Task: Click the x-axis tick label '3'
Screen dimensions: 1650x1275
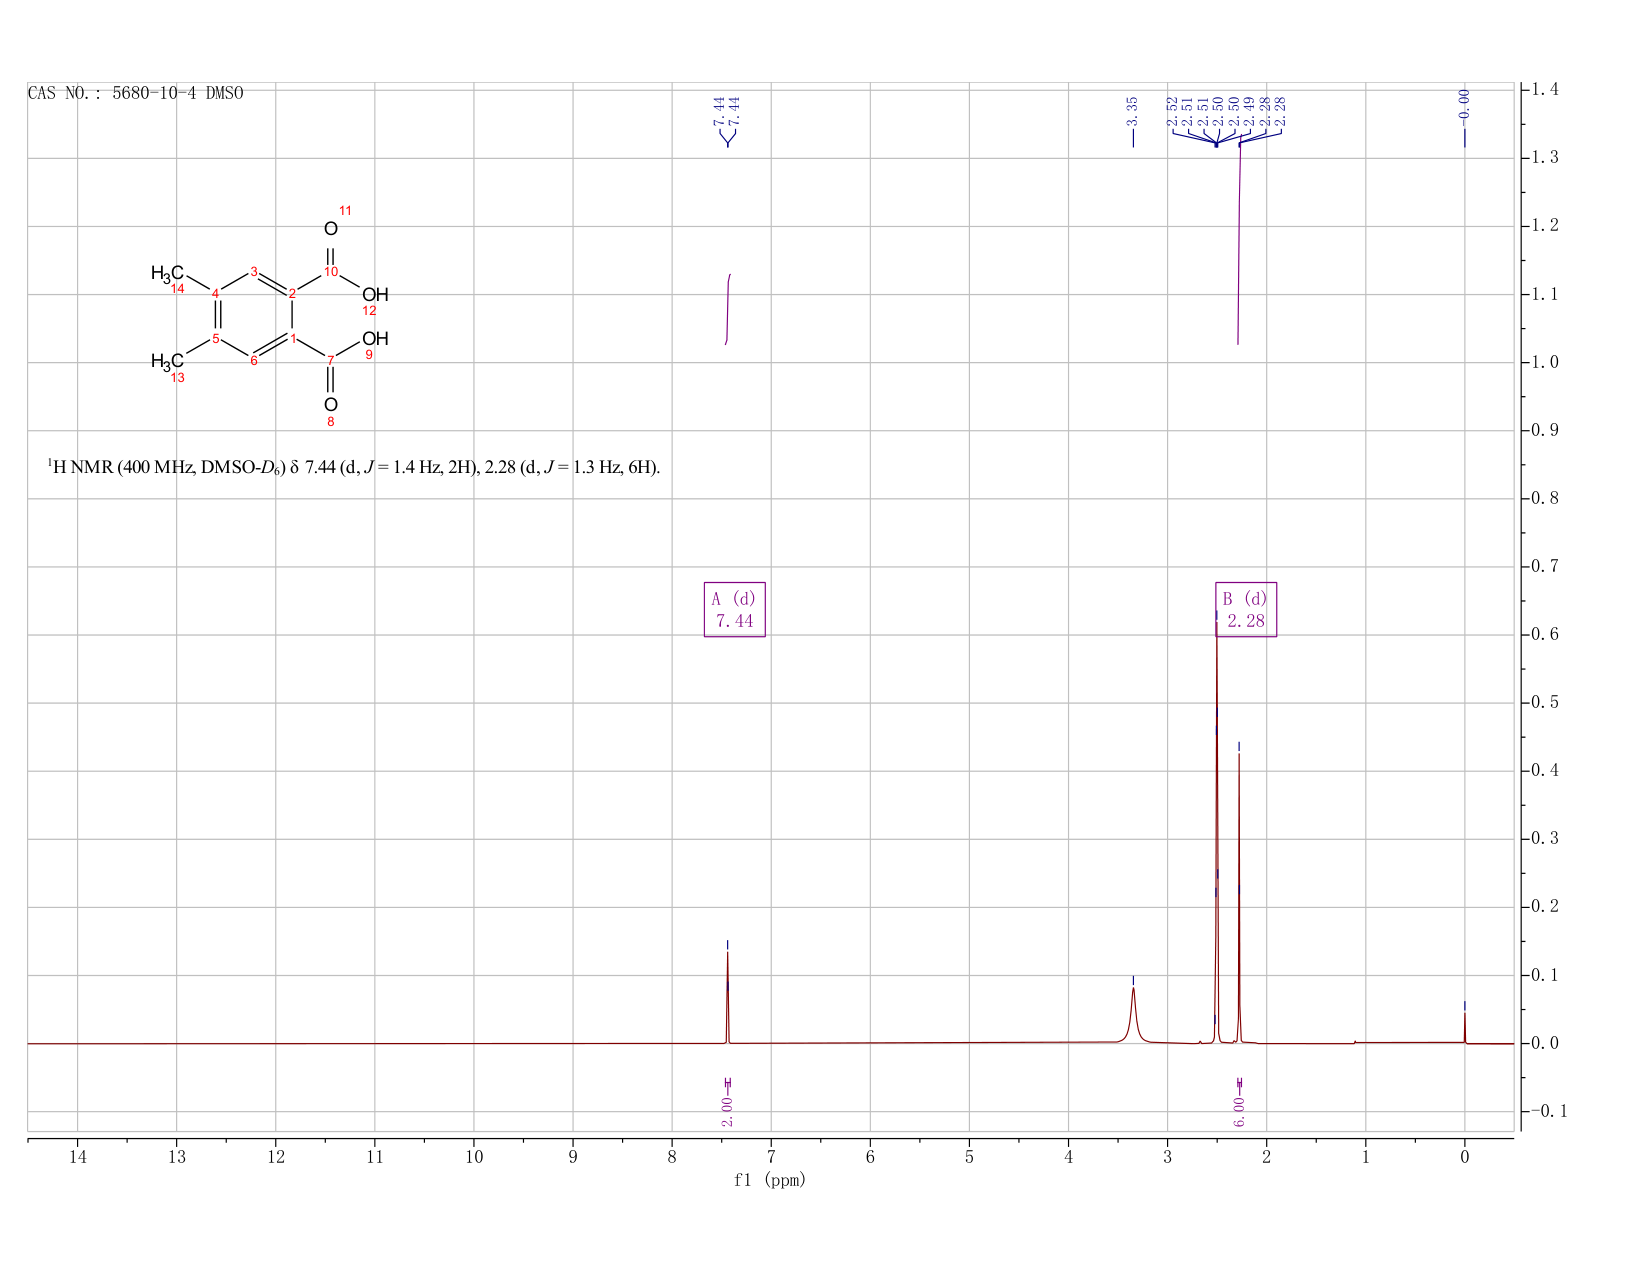Action: click(x=1167, y=1157)
